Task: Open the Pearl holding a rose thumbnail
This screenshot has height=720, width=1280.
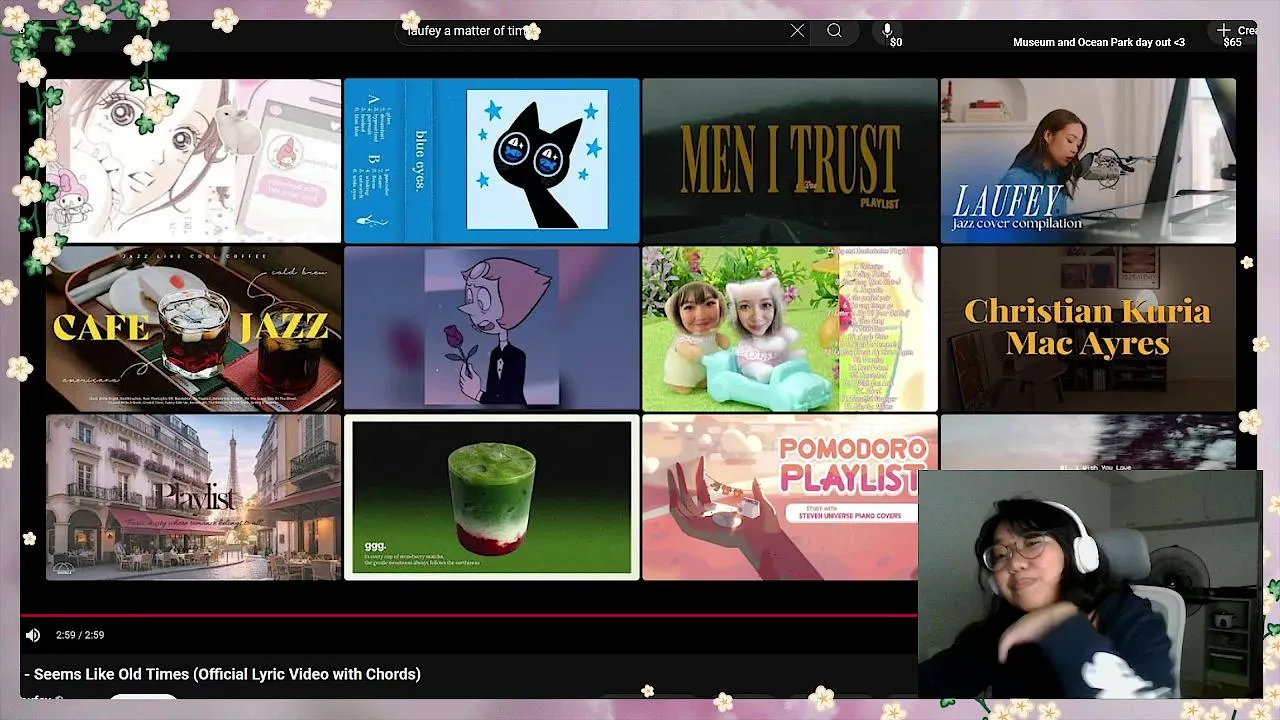Action: pyautogui.click(x=491, y=329)
